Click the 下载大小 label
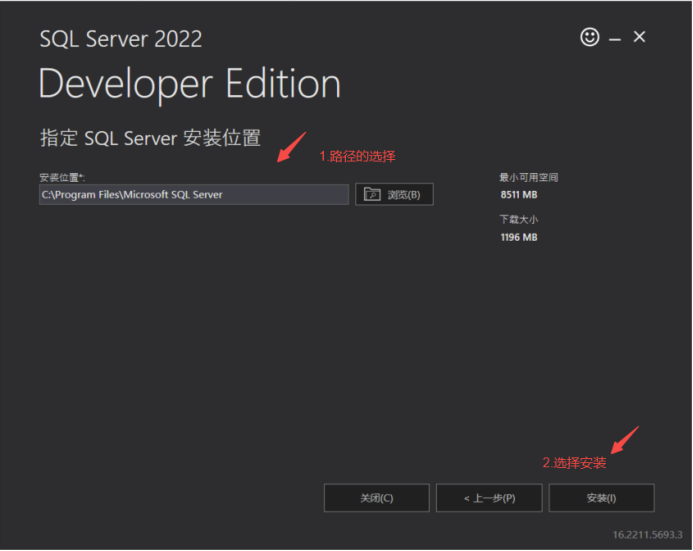This screenshot has height=551, width=693. (x=519, y=220)
